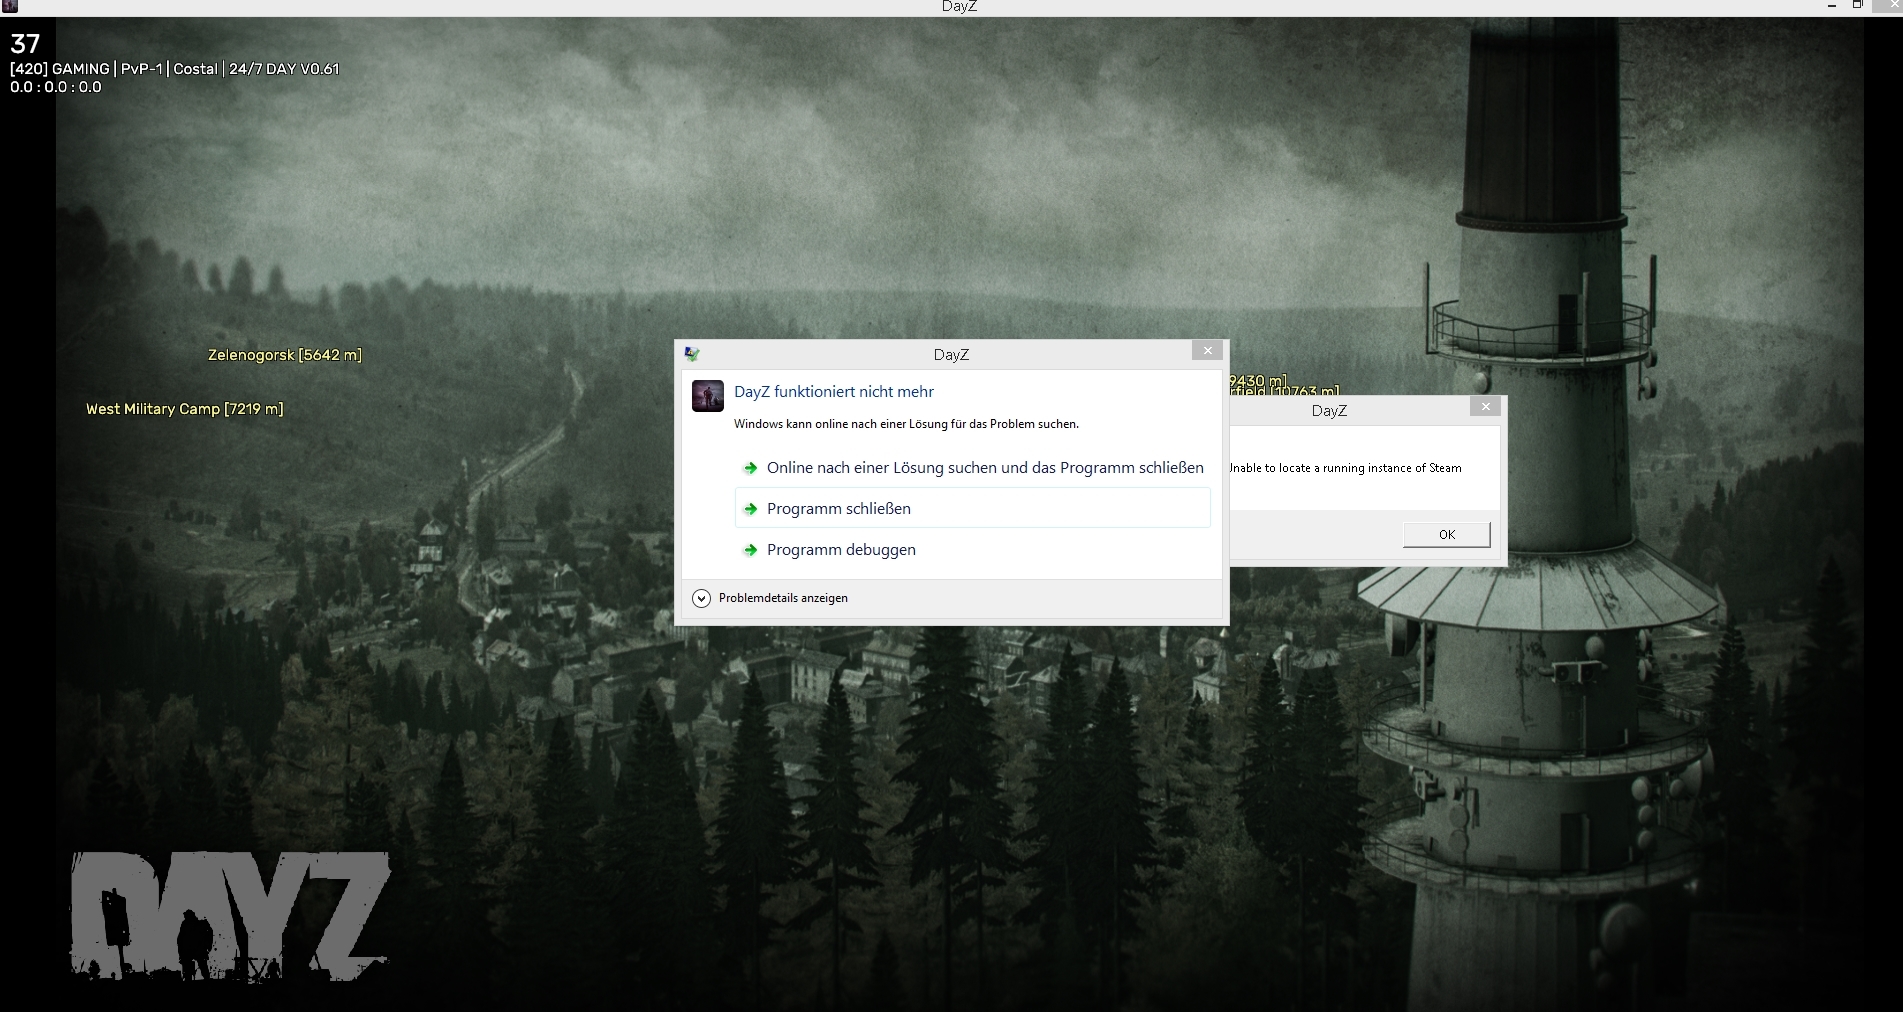
Task: Select the Programm schließen option
Action: coord(973,509)
